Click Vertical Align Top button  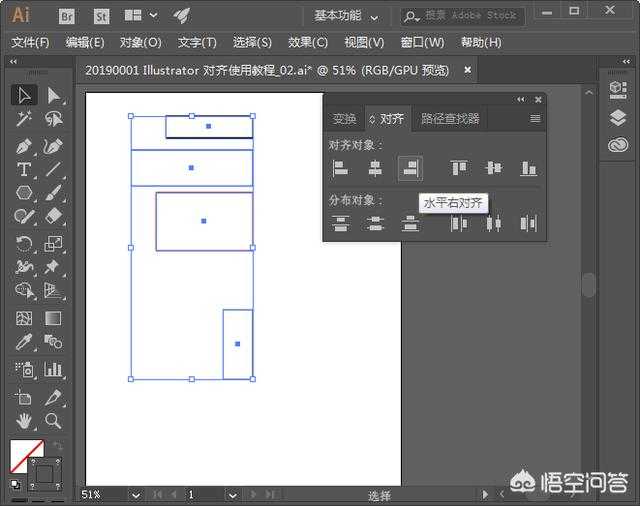click(459, 168)
